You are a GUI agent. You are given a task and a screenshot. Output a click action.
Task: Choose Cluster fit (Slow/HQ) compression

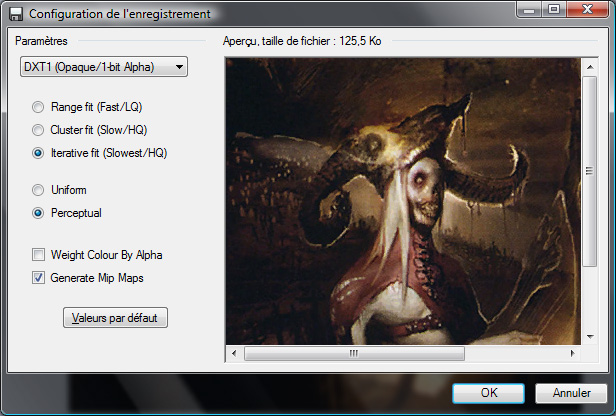(x=38, y=129)
